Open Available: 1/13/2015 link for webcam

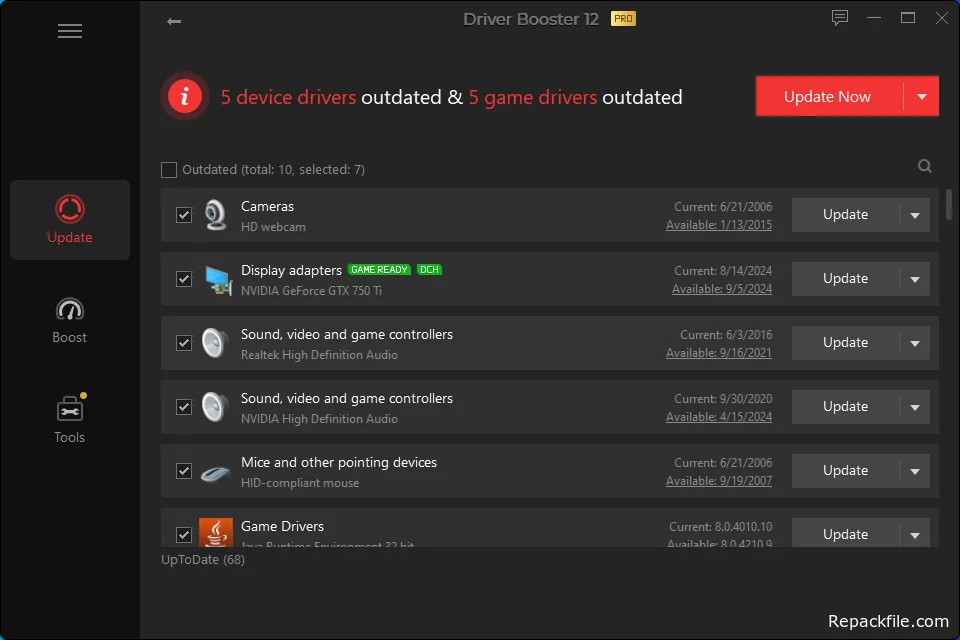719,225
